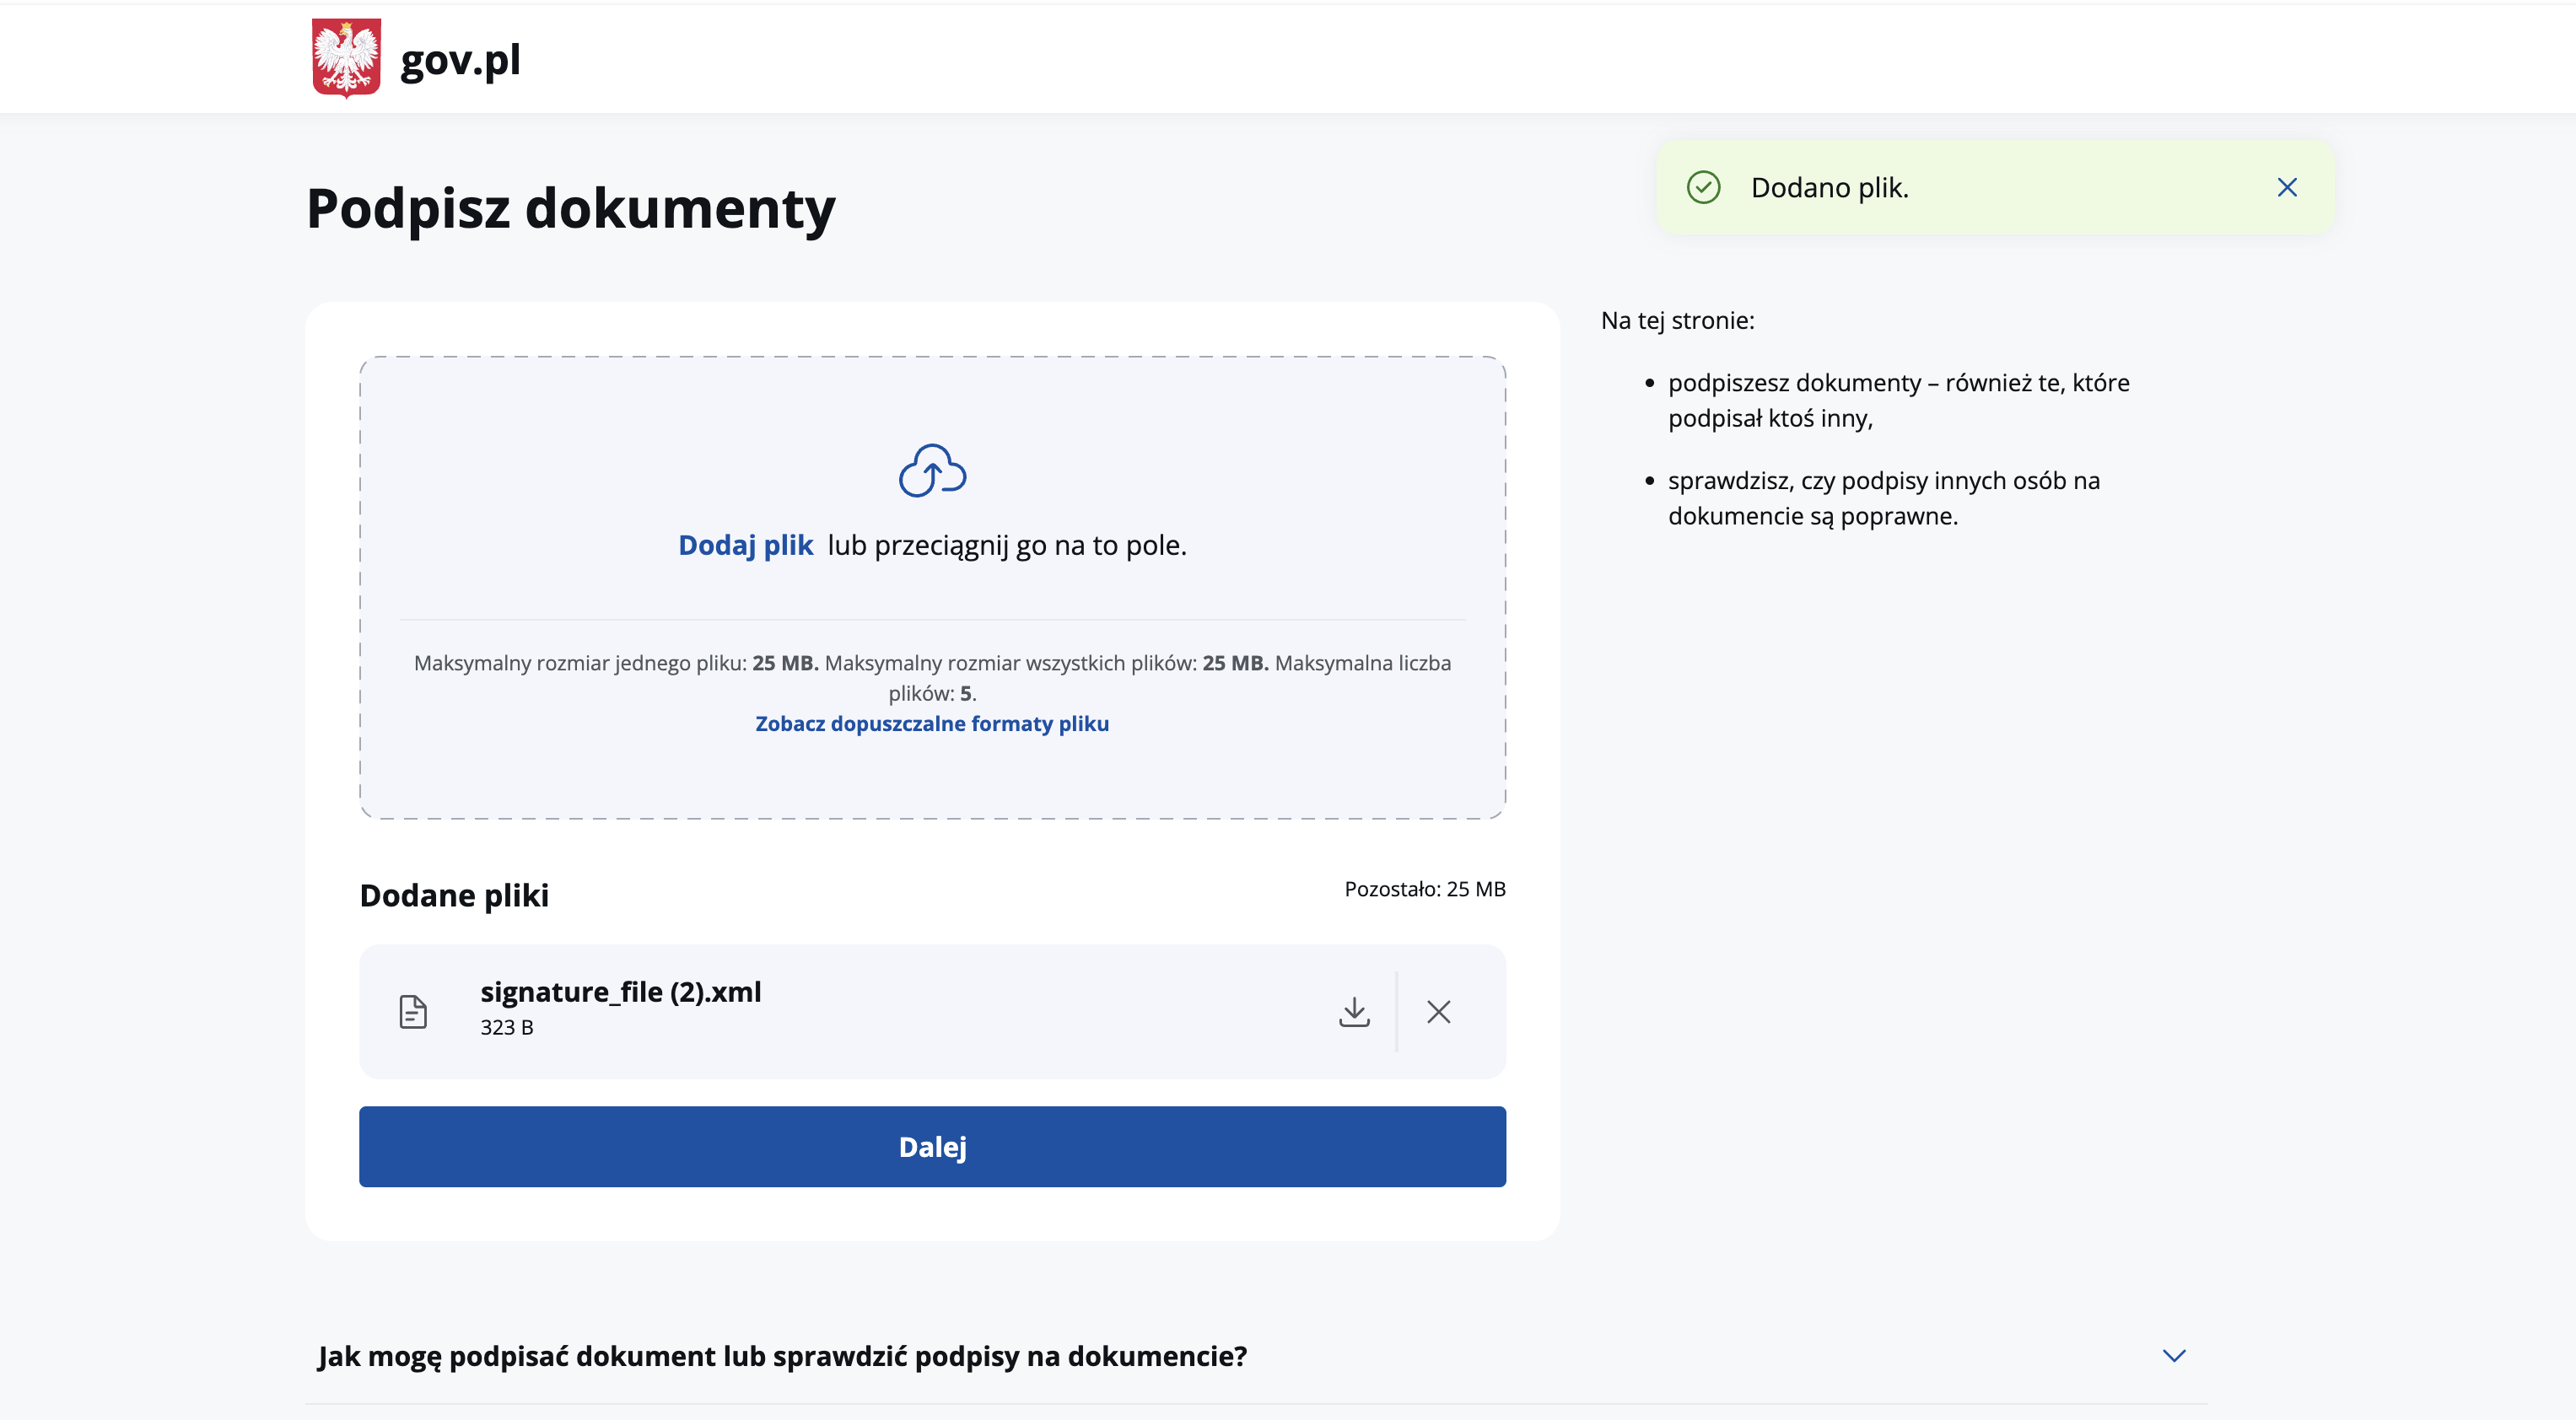This screenshot has height=1420, width=2576.
Task: Select the signature_file (2).xml file name
Action: pos(620,992)
